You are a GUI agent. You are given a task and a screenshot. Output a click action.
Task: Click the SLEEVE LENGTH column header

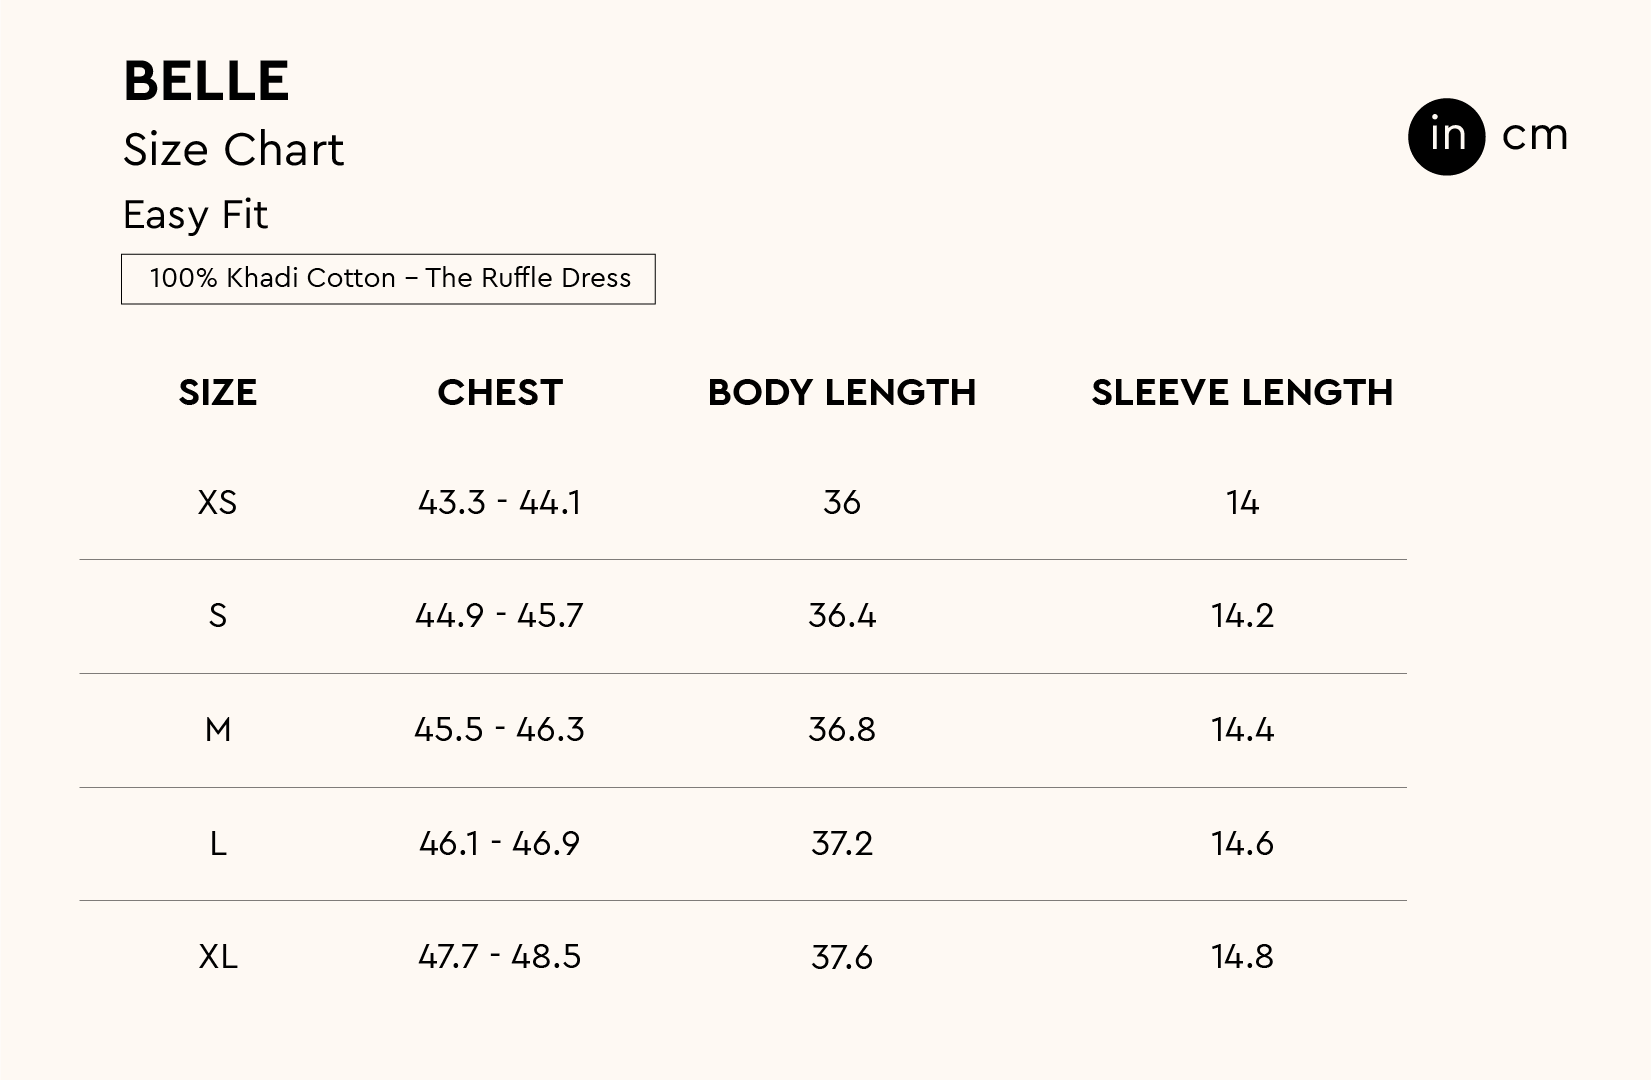[x=1241, y=392]
